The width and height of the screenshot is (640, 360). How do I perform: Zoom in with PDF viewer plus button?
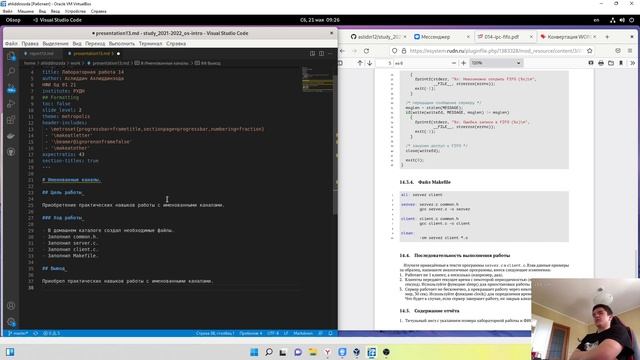463,63
